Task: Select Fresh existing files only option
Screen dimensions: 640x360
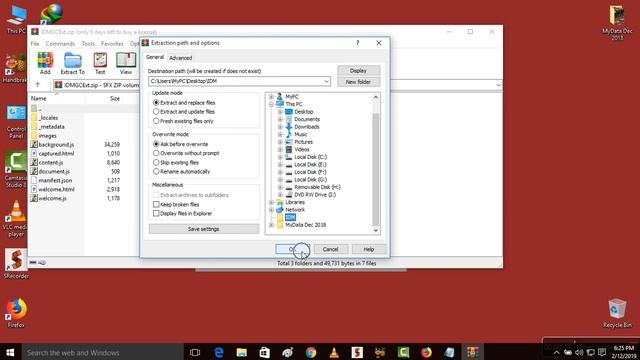Action: [x=183, y=121]
